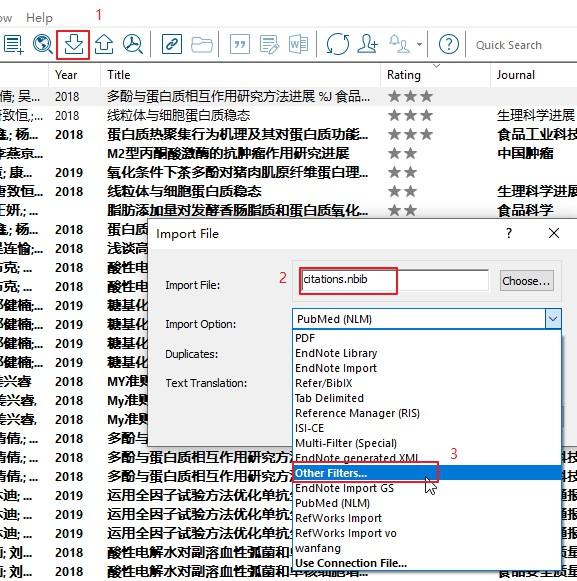Select the 'RefWorks Import' option in the list
This screenshot has width=577, height=581.
427,518
